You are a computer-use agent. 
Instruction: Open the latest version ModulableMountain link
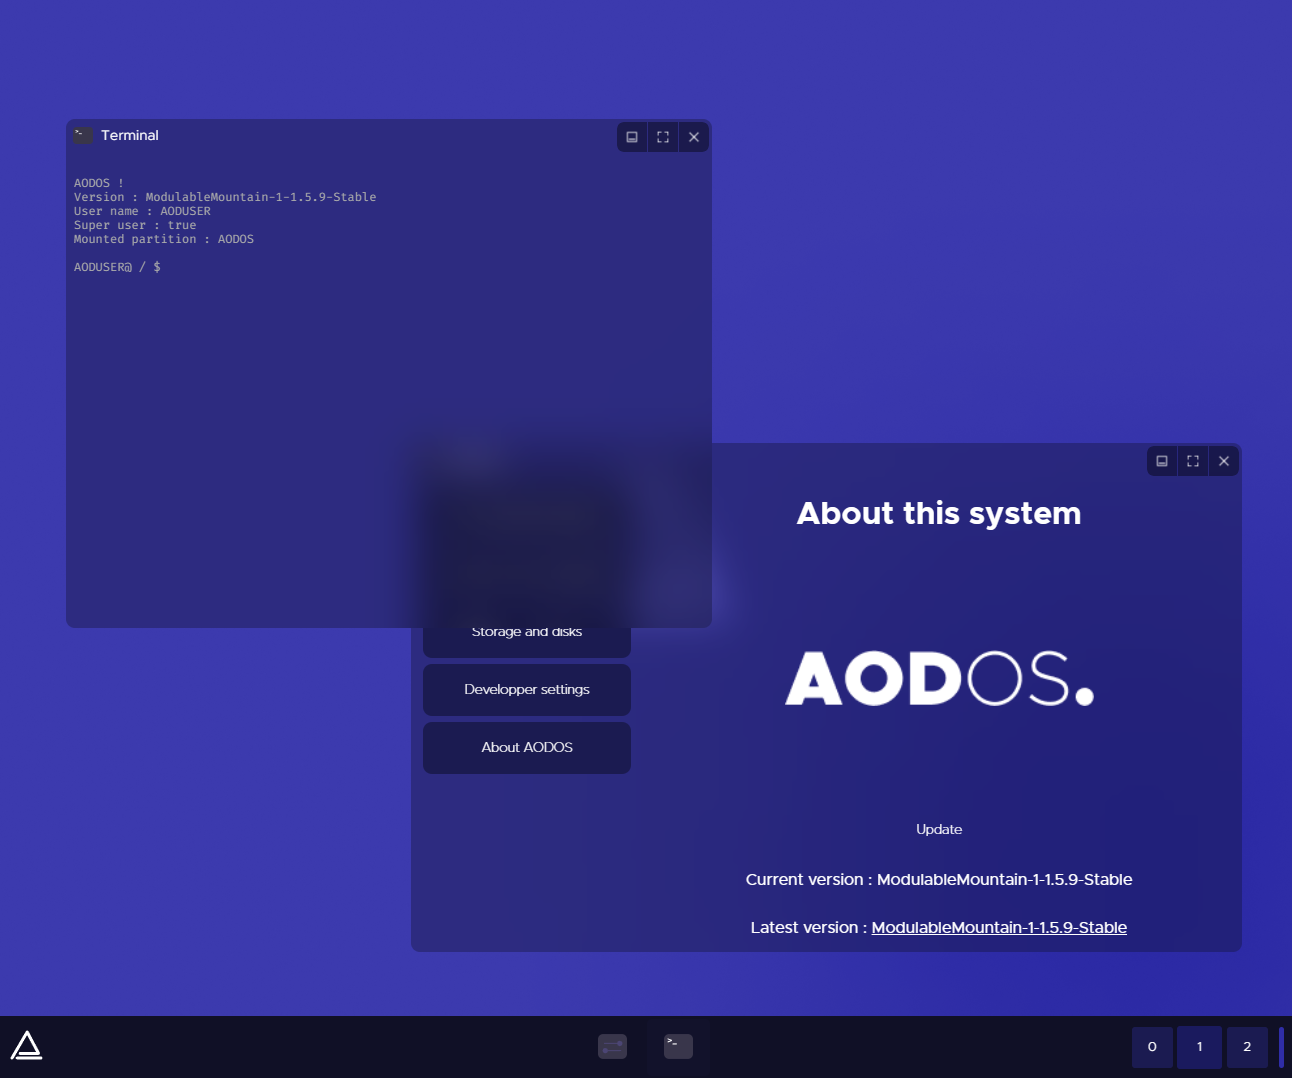pyautogui.click(x=999, y=928)
